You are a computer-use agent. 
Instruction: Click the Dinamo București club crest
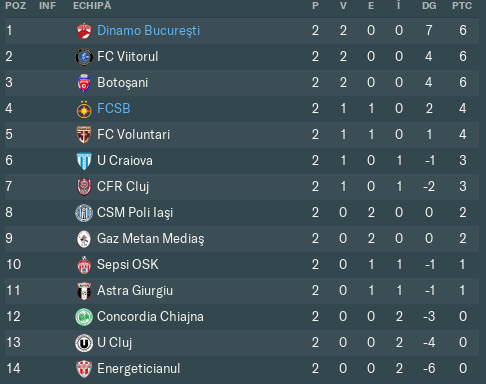tap(84, 31)
